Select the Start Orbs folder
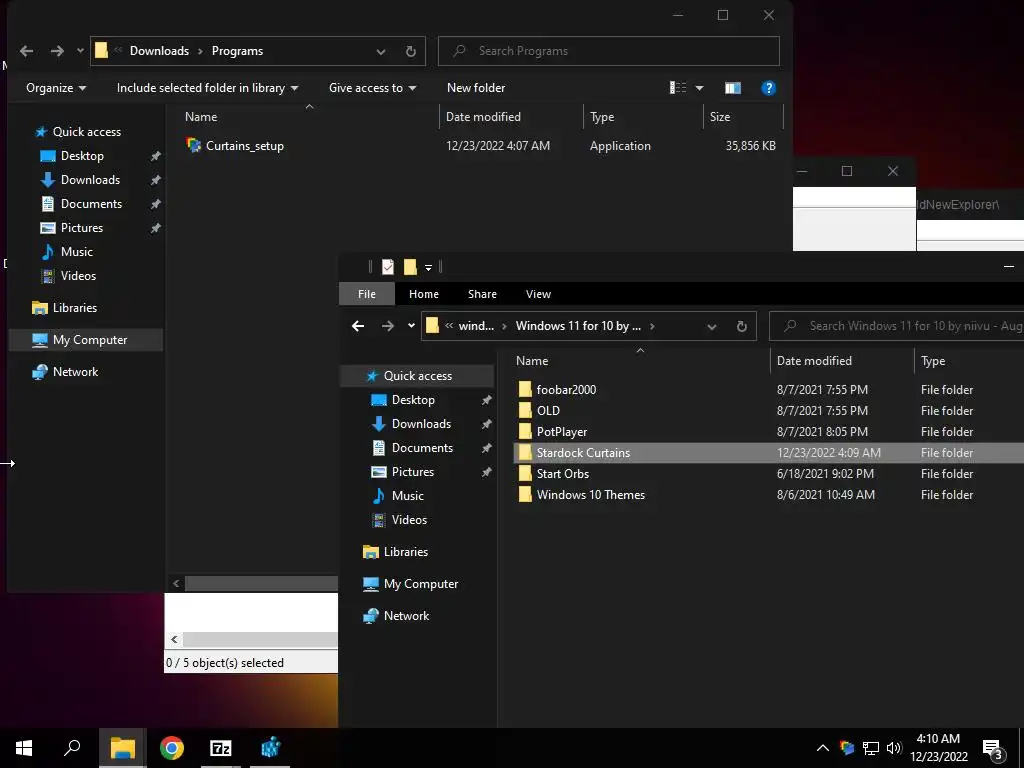 562,473
